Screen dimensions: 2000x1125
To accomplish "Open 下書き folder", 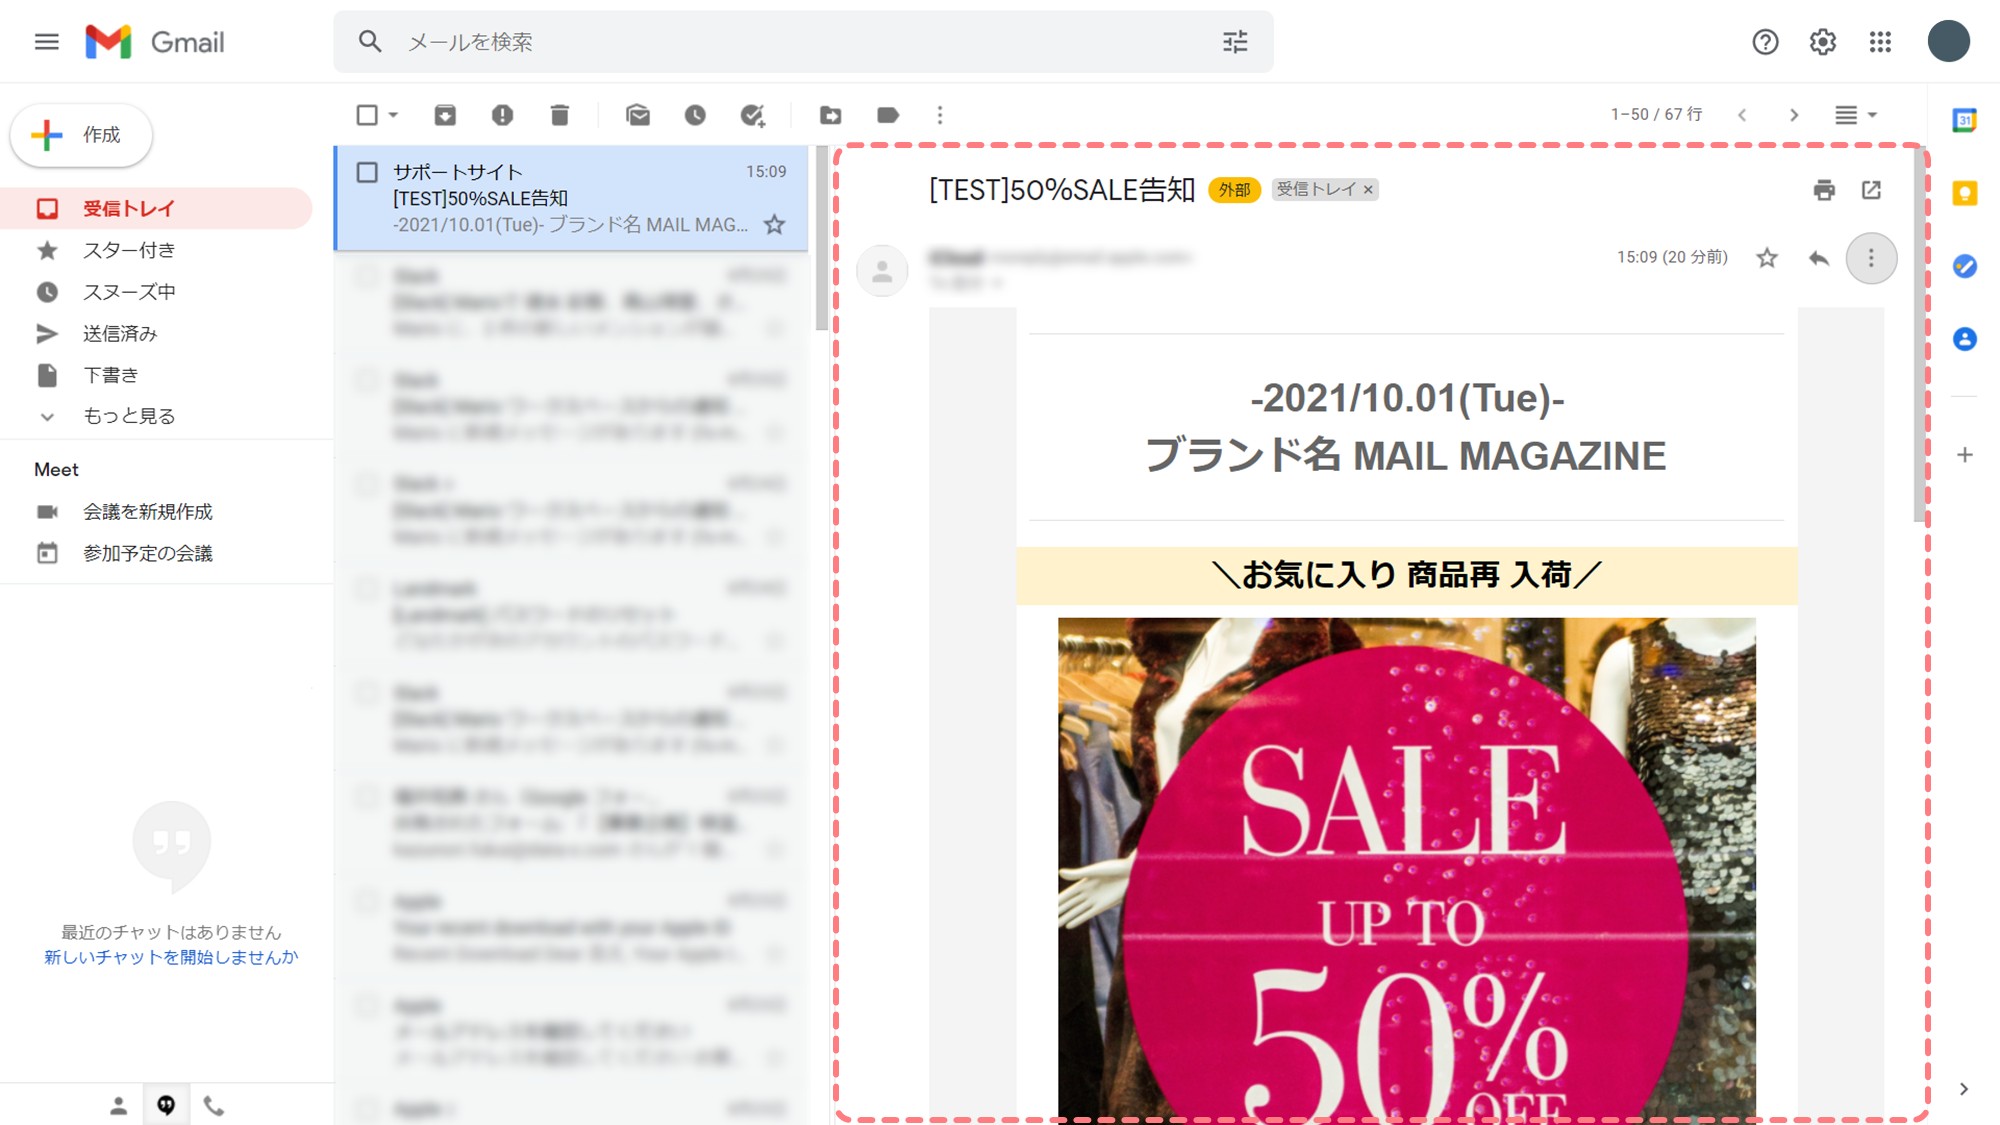I will [156, 375].
